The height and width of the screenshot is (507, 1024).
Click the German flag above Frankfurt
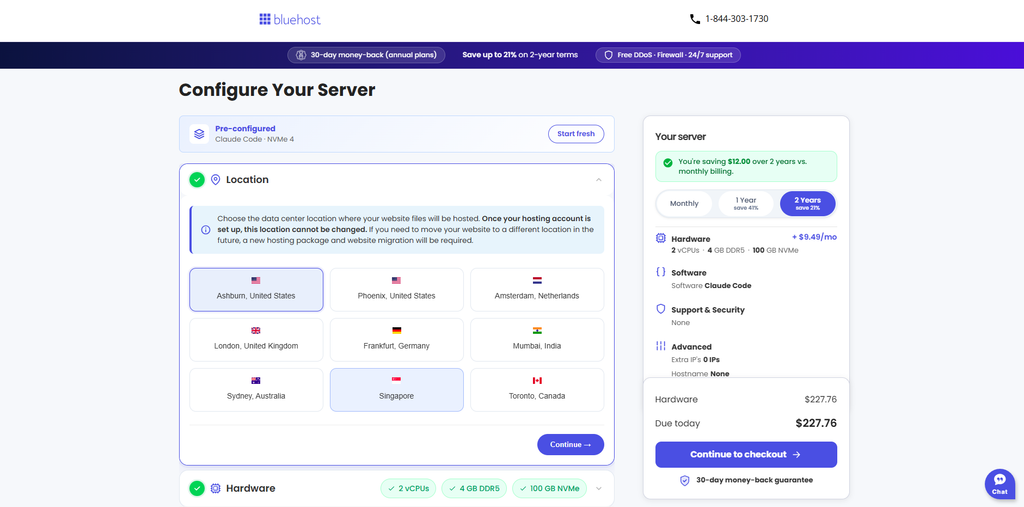tap(396, 331)
